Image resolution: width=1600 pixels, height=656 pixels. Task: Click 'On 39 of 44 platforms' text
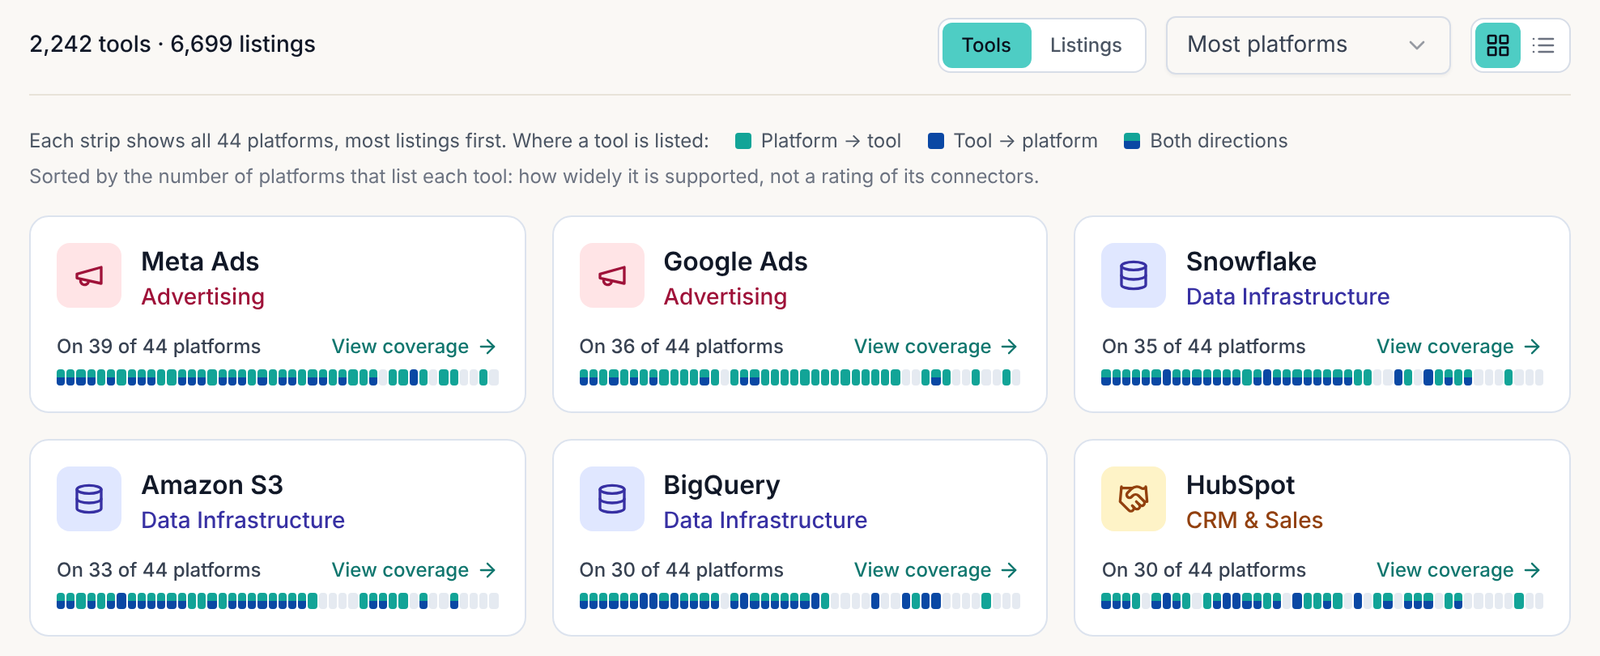point(159,347)
